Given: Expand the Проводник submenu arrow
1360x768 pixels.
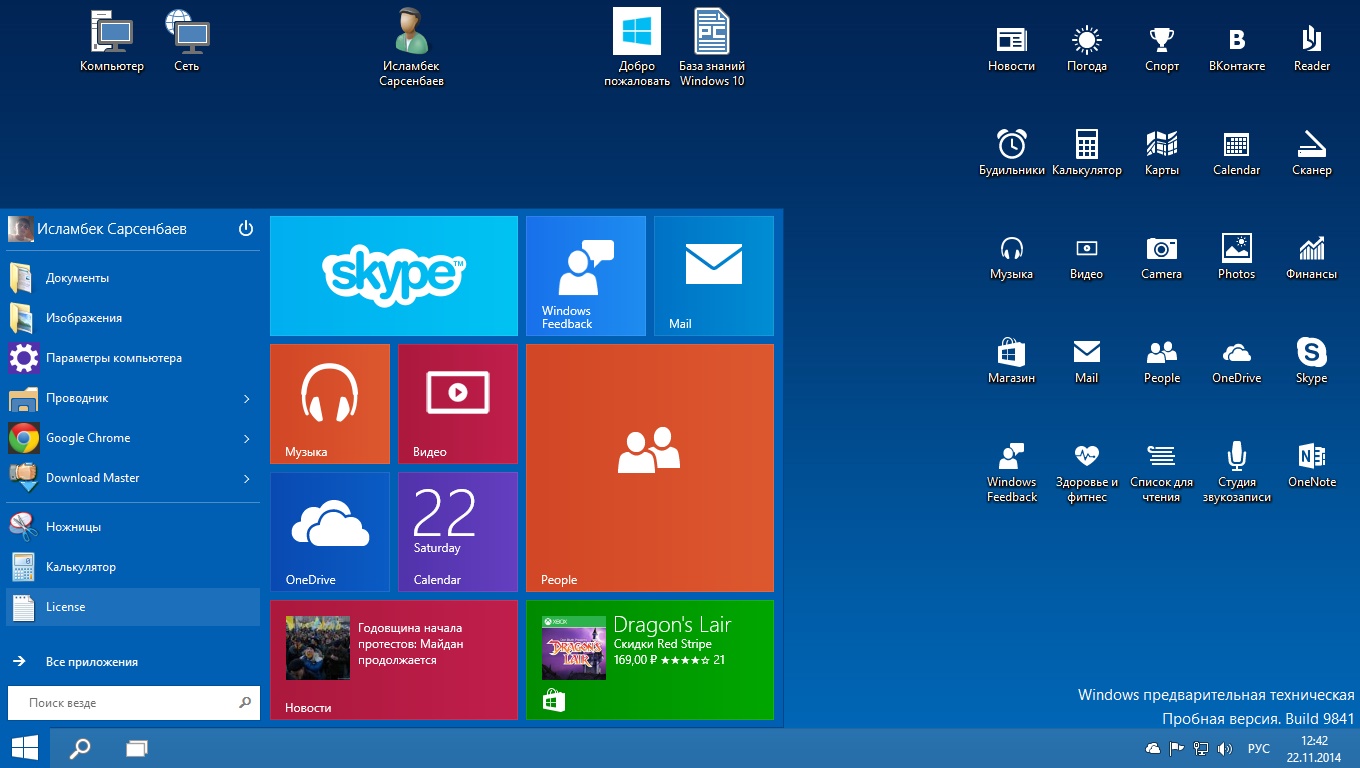Looking at the screenshot, I should click(247, 399).
